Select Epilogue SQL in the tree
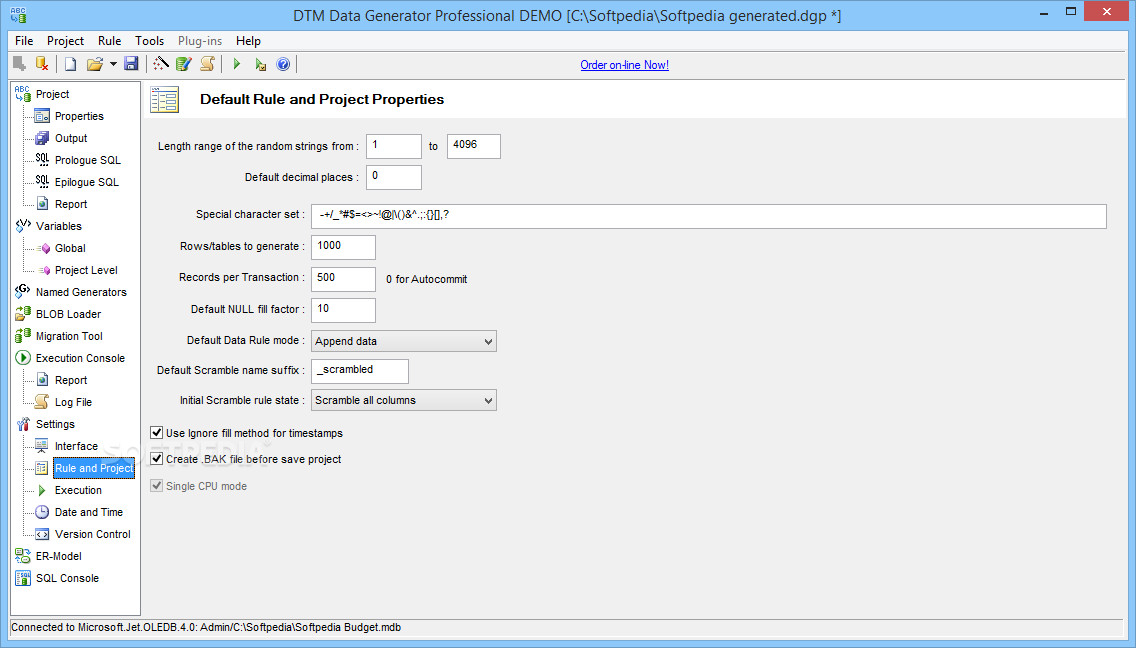Screen dimensions: 1136x648 tap(86, 182)
